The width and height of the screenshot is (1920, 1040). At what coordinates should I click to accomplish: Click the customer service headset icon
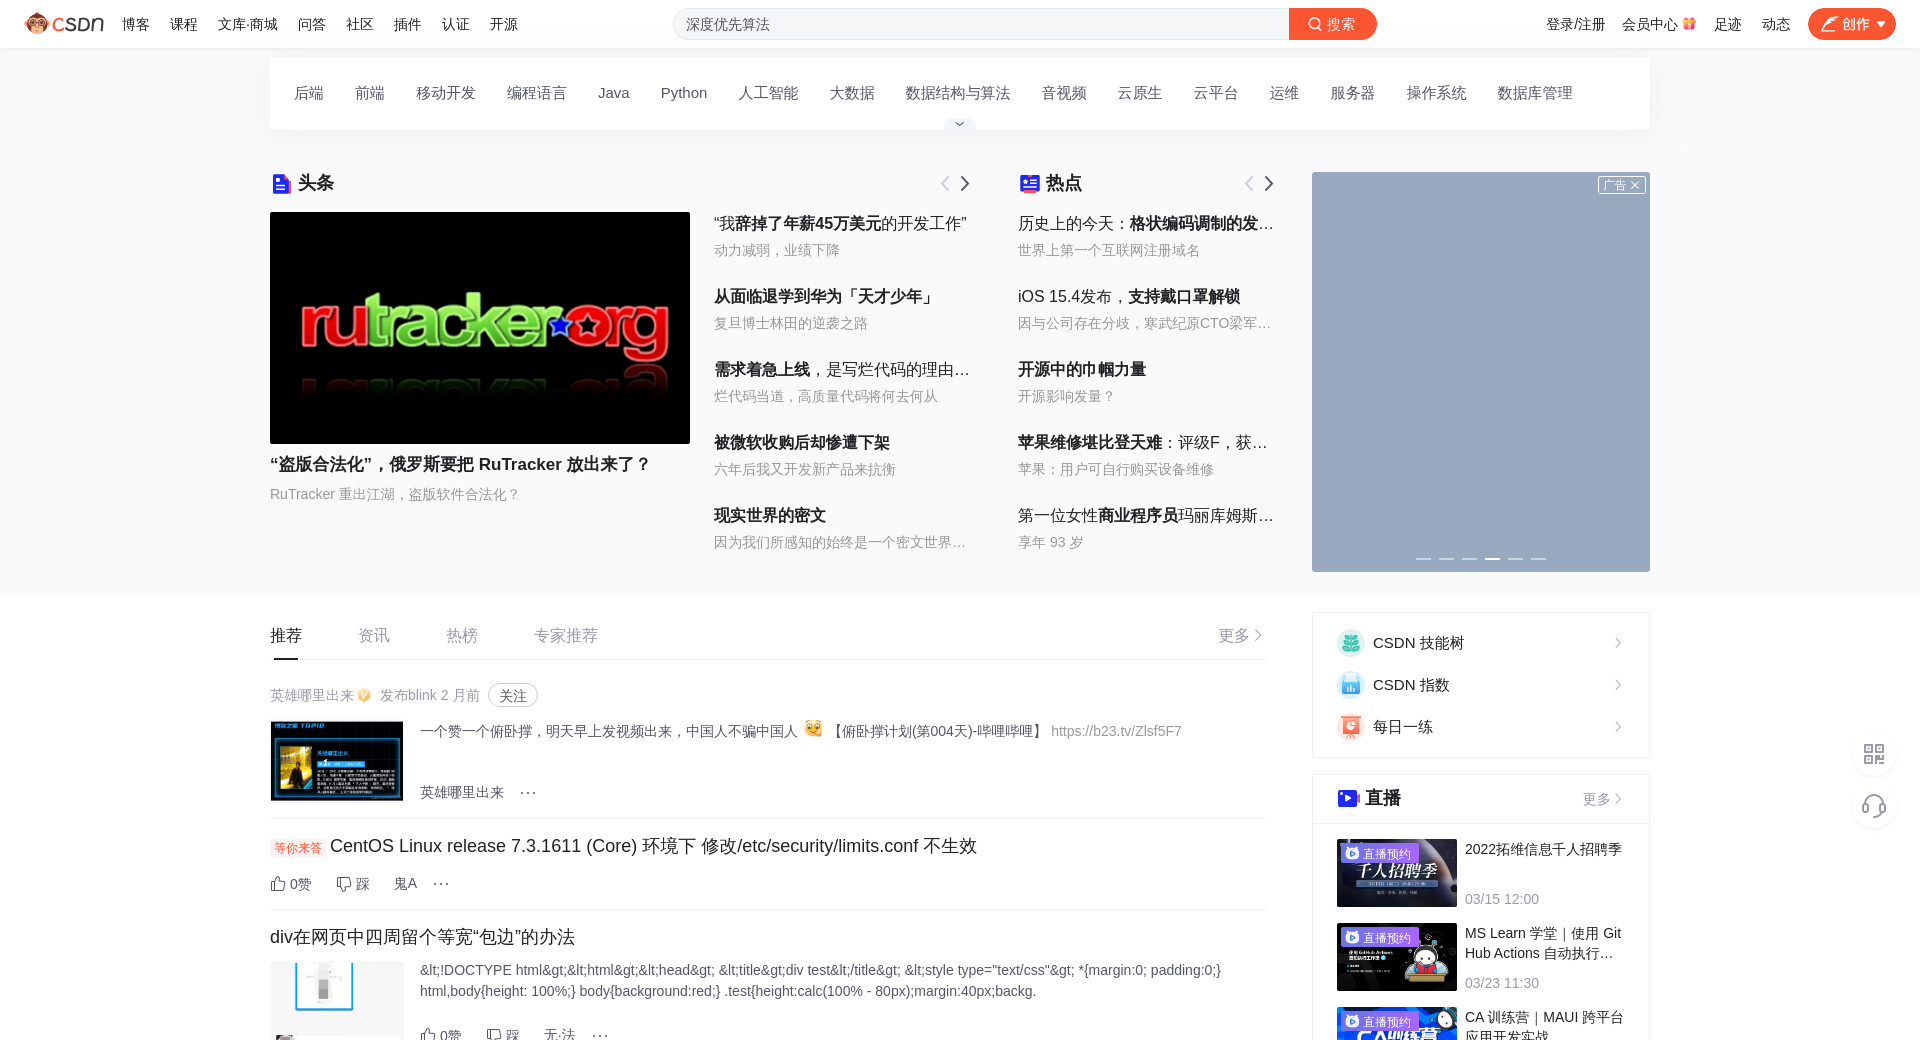pos(1874,806)
